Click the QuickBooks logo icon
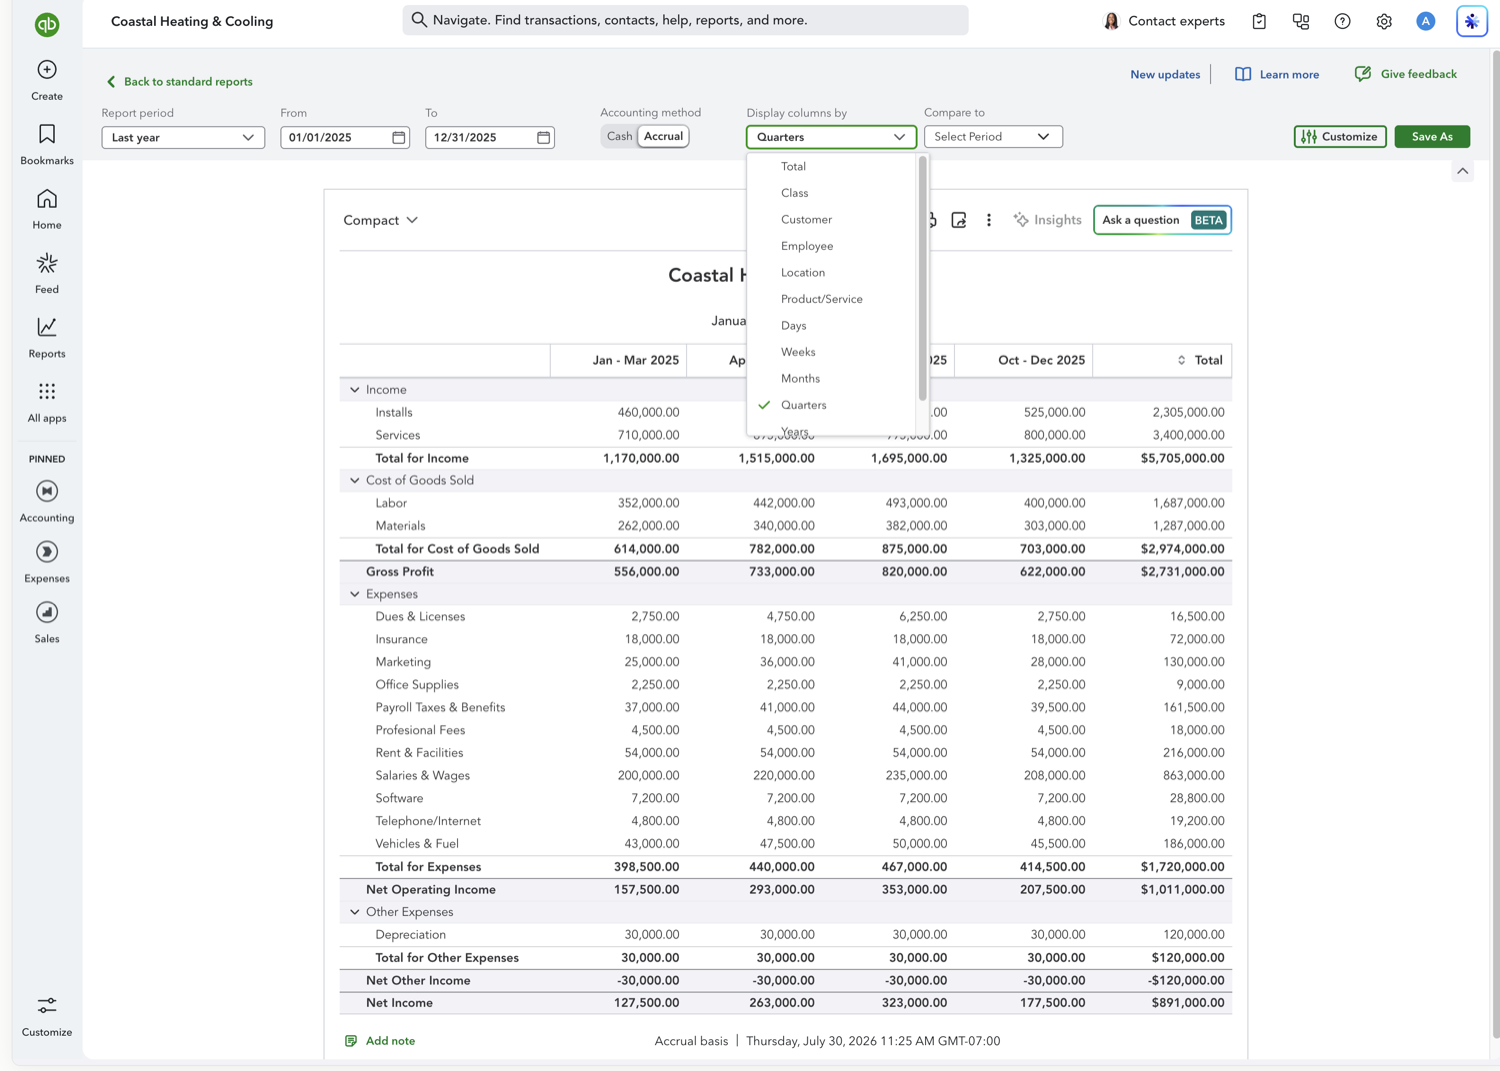1500x1071 pixels. (x=47, y=24)
